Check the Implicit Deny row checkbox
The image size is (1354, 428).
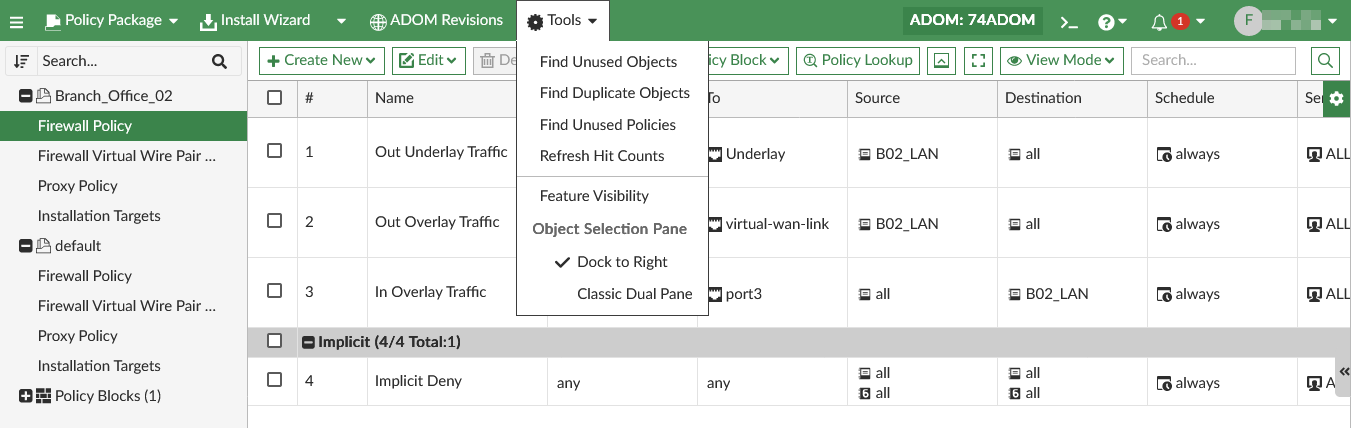[x=275, y=380]
